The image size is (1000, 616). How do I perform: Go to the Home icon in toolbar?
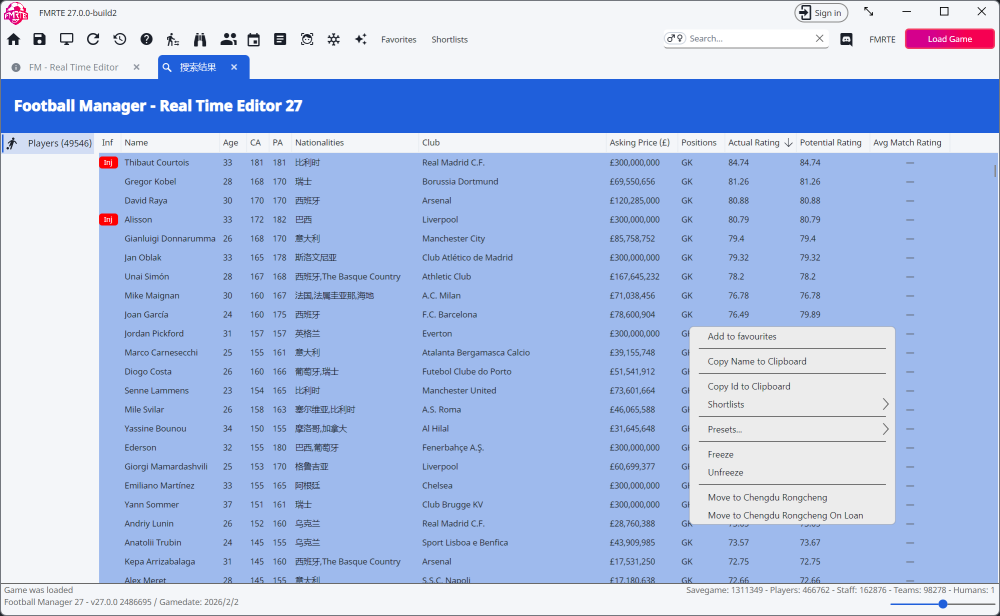[x=13, y=40]
